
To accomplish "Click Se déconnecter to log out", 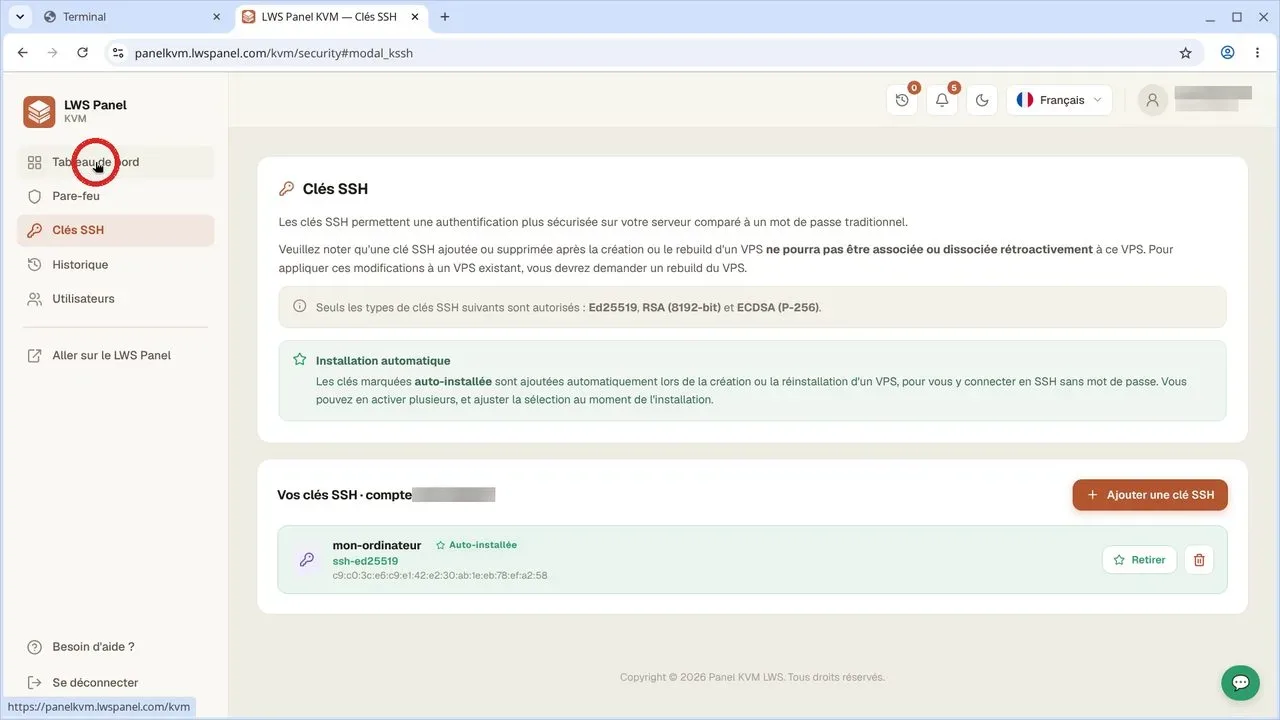I will click(95, 683).
